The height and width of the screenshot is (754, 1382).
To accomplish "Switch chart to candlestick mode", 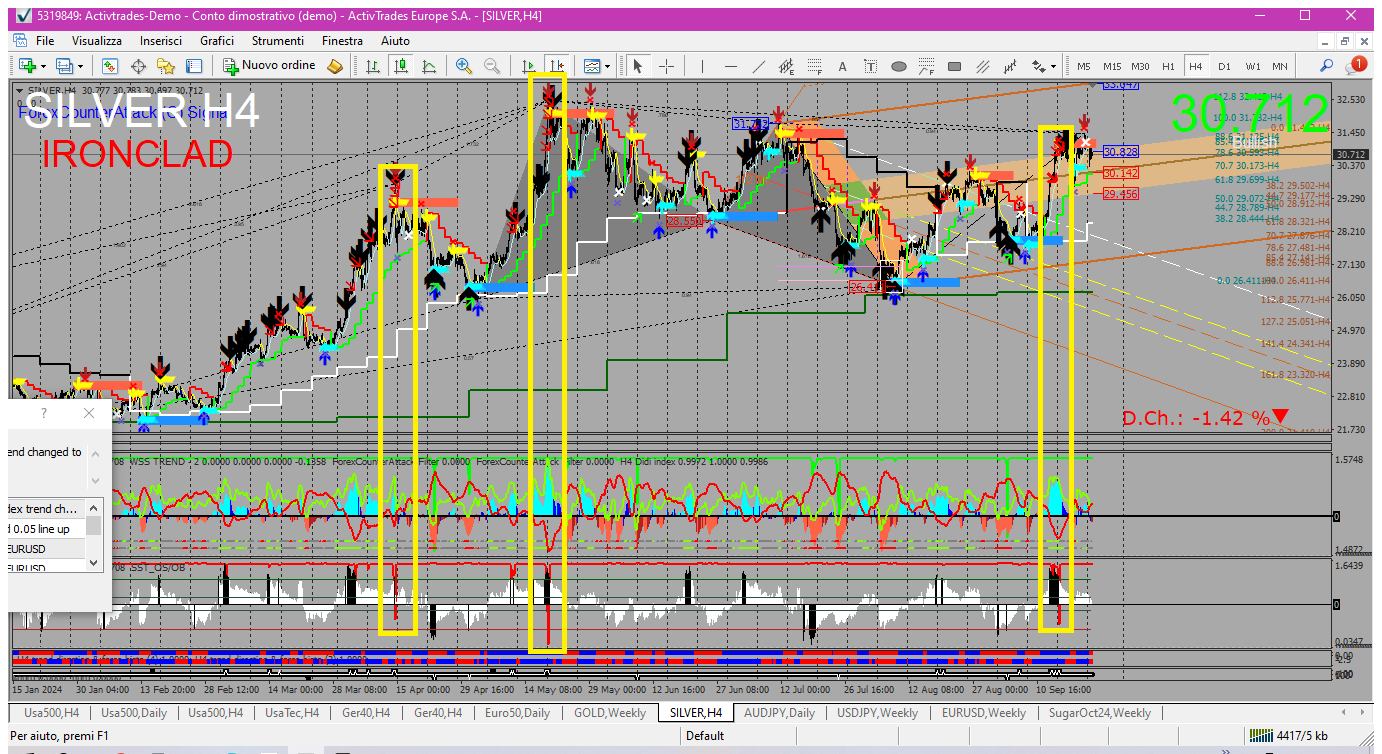I will [401, 66].
